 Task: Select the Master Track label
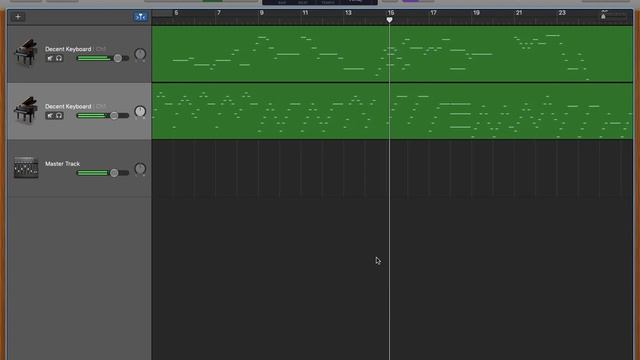point(62,164)
